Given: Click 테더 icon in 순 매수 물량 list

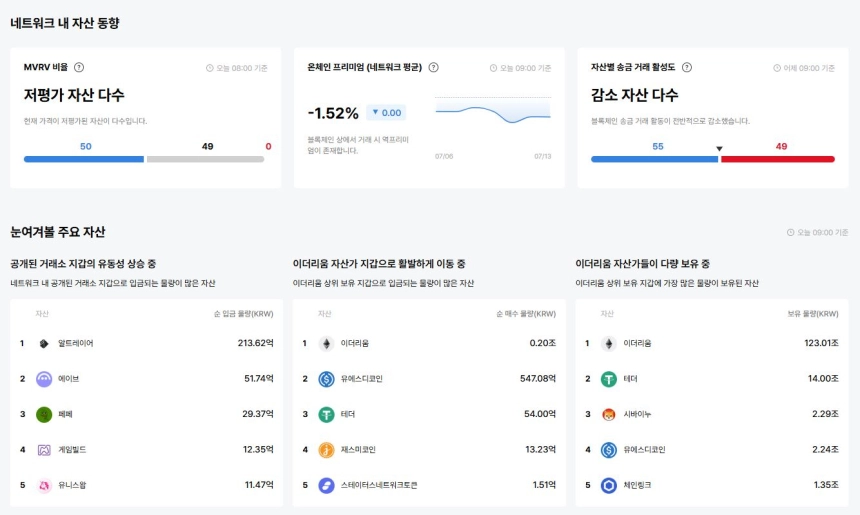Looking at the screenshot, I should click(326, 414).
